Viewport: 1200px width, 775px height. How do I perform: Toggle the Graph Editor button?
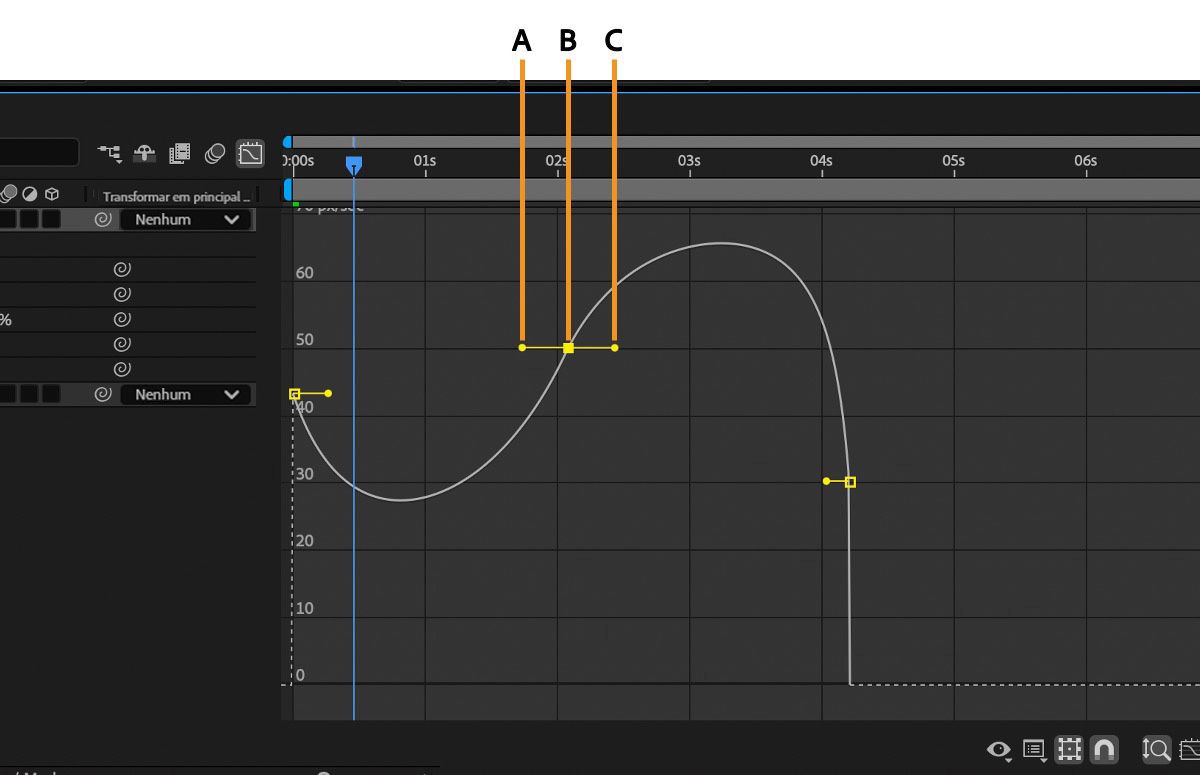[249, 153]
